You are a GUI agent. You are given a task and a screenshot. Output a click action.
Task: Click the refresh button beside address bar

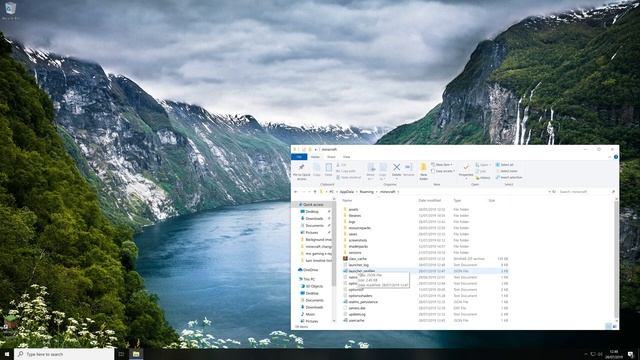click(553, 191)
